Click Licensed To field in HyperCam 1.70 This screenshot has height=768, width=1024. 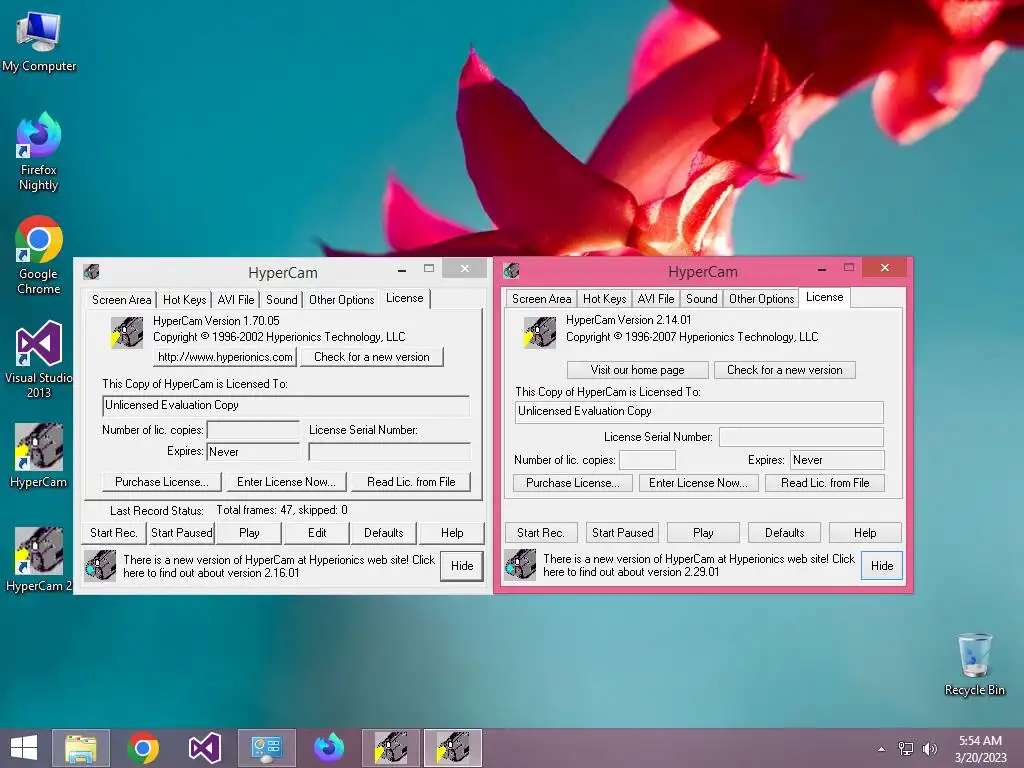(x=286, y=406)
